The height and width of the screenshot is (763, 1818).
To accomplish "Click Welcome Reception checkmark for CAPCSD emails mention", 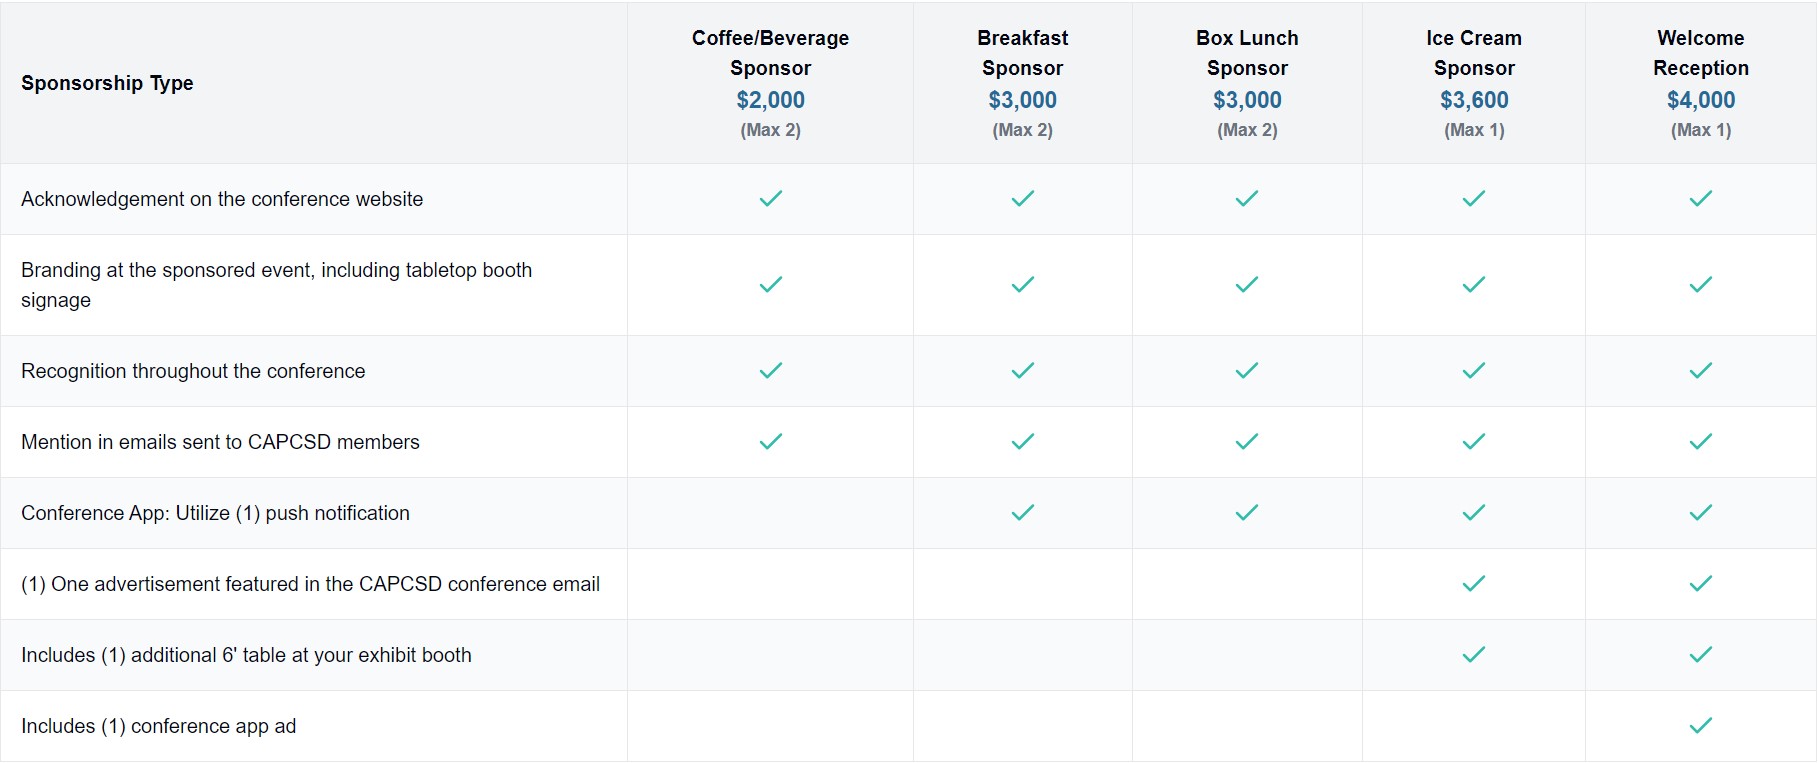I will (1701, 442).
